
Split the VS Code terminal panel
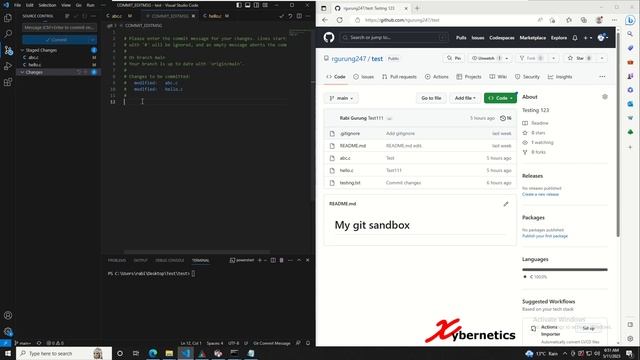273,260
